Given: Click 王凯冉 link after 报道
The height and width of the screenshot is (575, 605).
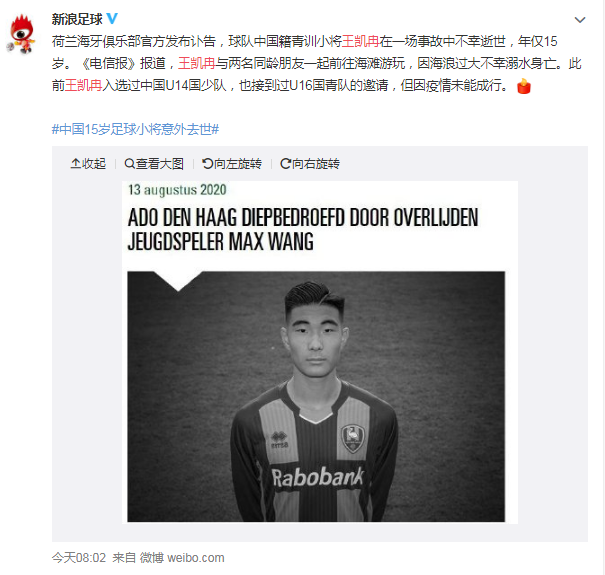Looking at the screenshot, I should (196, 63).
